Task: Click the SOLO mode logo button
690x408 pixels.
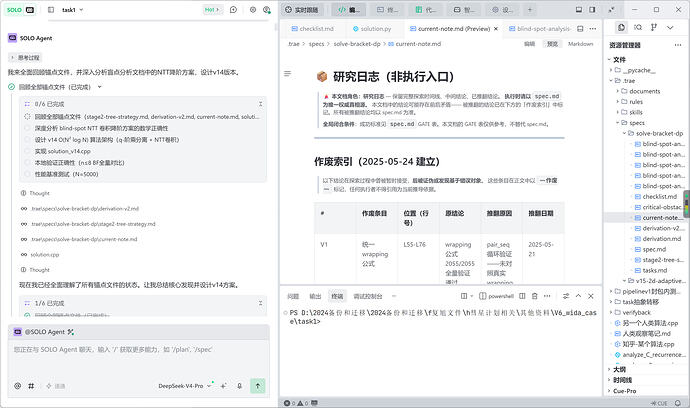Action: point(20,9)
